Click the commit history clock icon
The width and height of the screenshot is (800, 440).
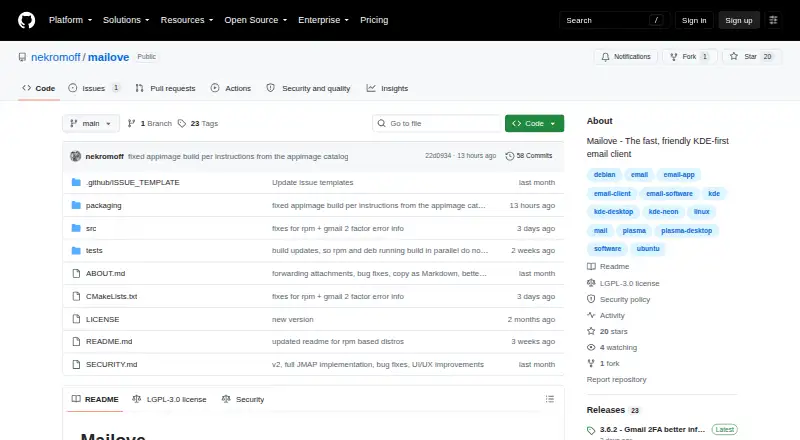[509, 156]
